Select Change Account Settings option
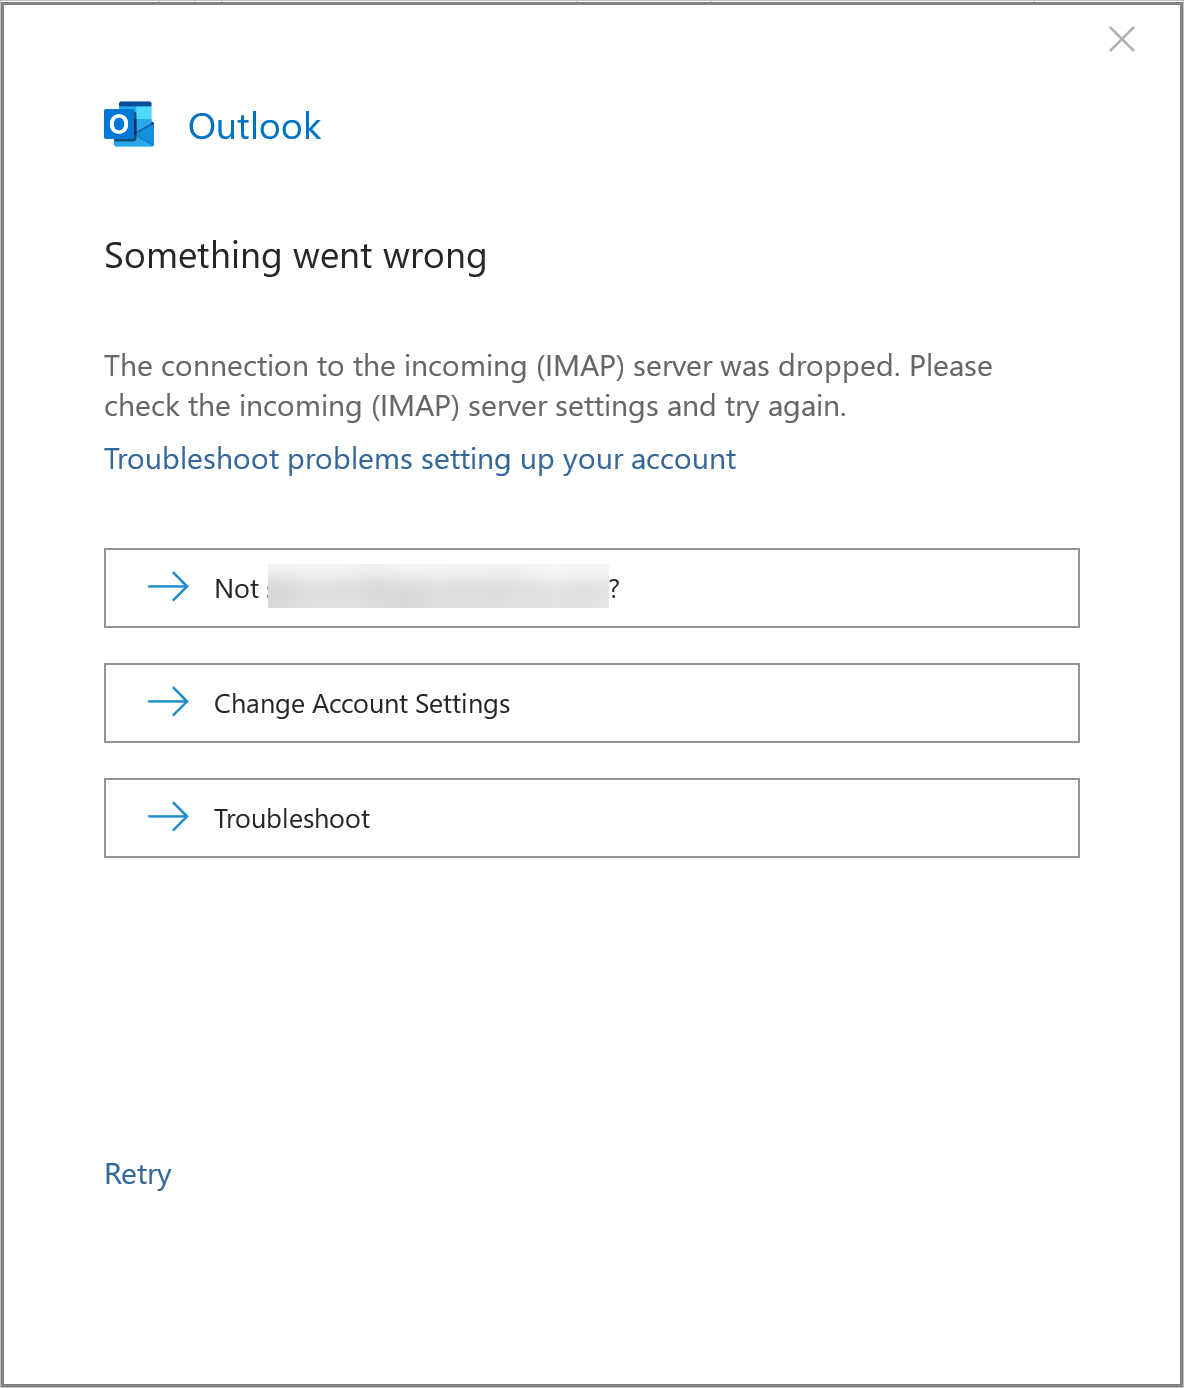The width and height of the screenshot is (1184, 1388). [592, 703]
